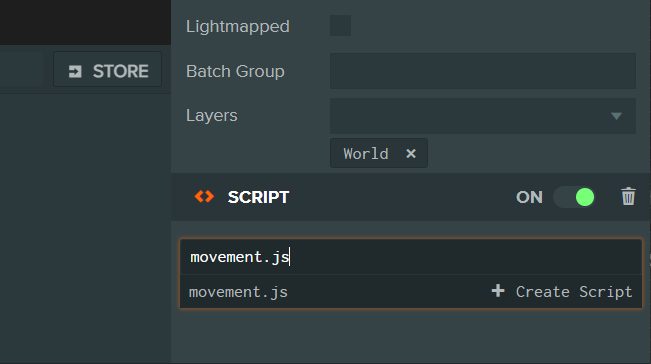Click the movement.js script name input

coord(411,257)
